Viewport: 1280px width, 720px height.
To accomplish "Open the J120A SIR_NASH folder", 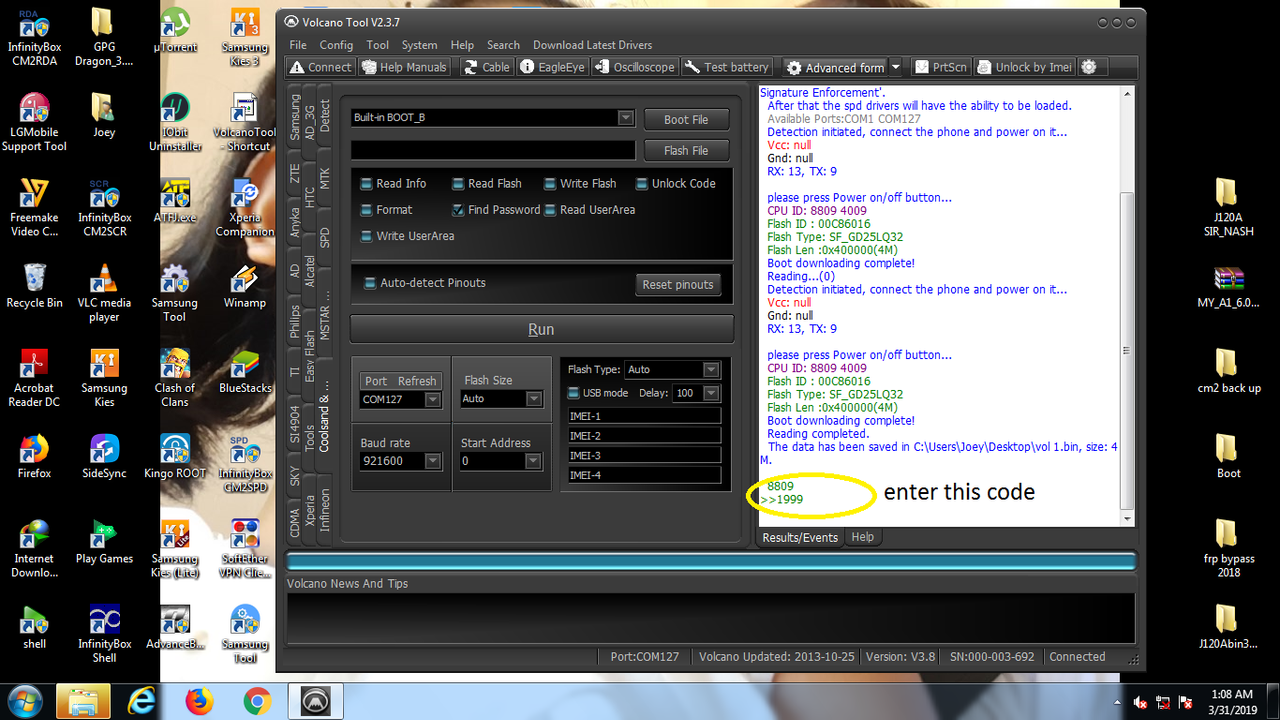I will [x=1229, y=208].
